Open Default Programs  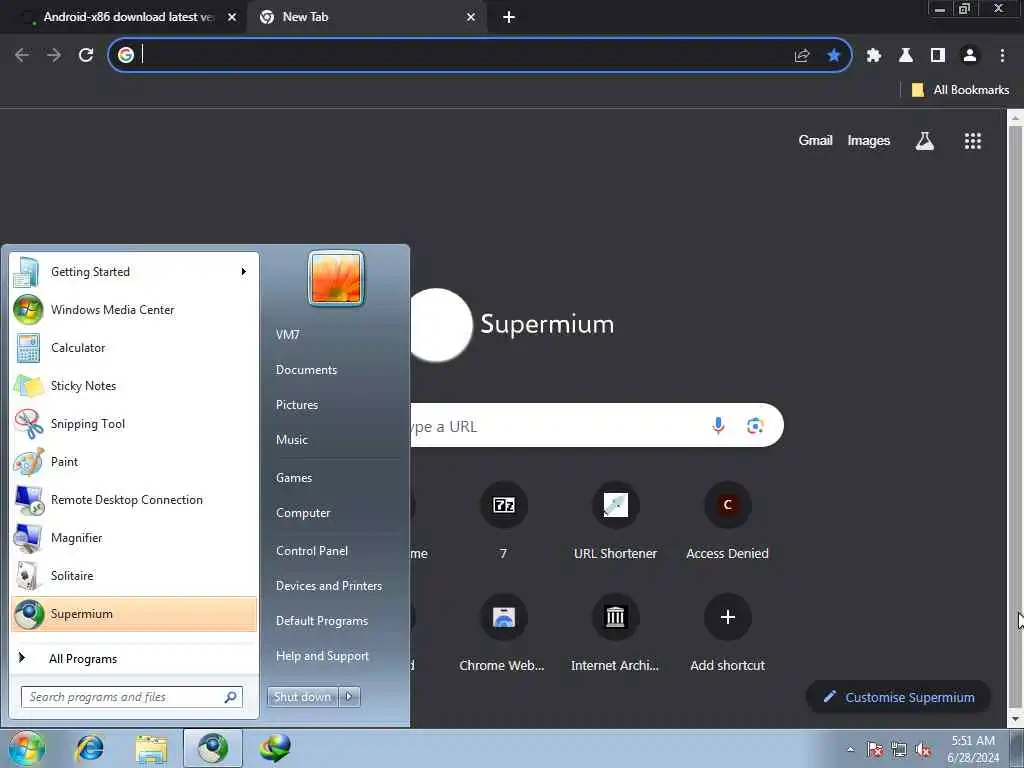[321, 620]
